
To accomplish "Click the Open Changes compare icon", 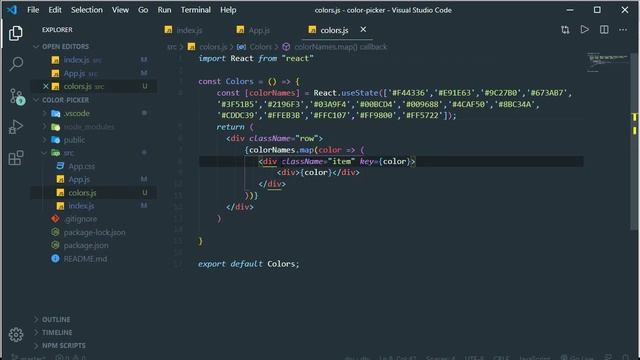I will [x=565, y=30].
